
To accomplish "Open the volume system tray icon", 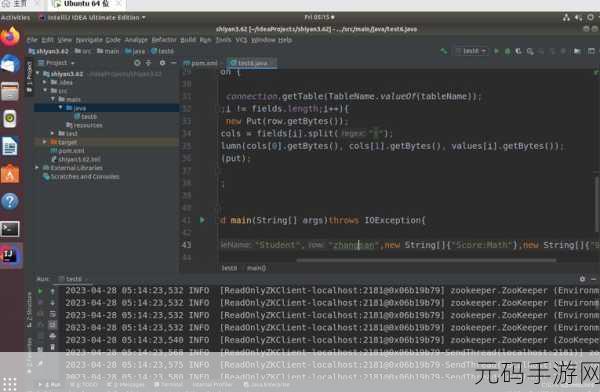I will tap(578, 17).
